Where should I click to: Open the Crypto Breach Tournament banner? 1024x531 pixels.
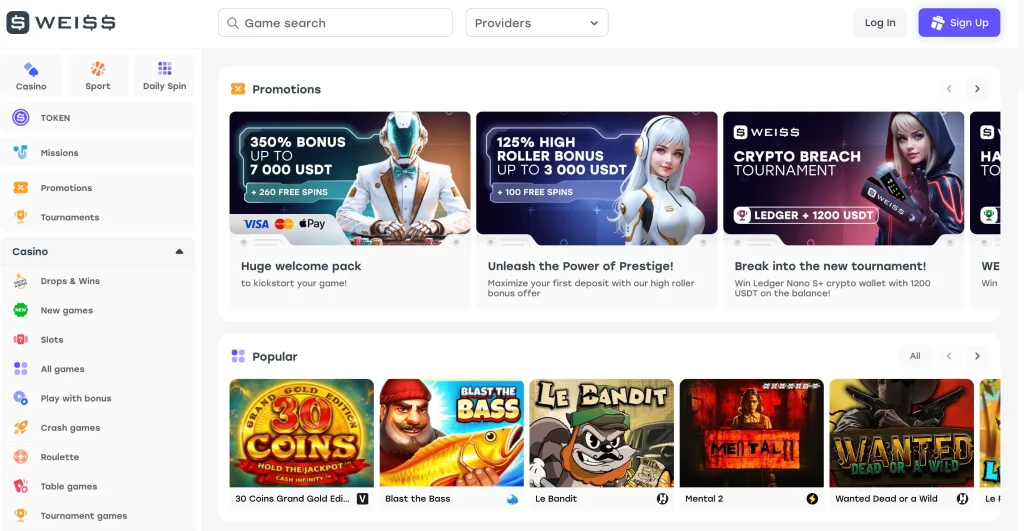coord(844,178)
